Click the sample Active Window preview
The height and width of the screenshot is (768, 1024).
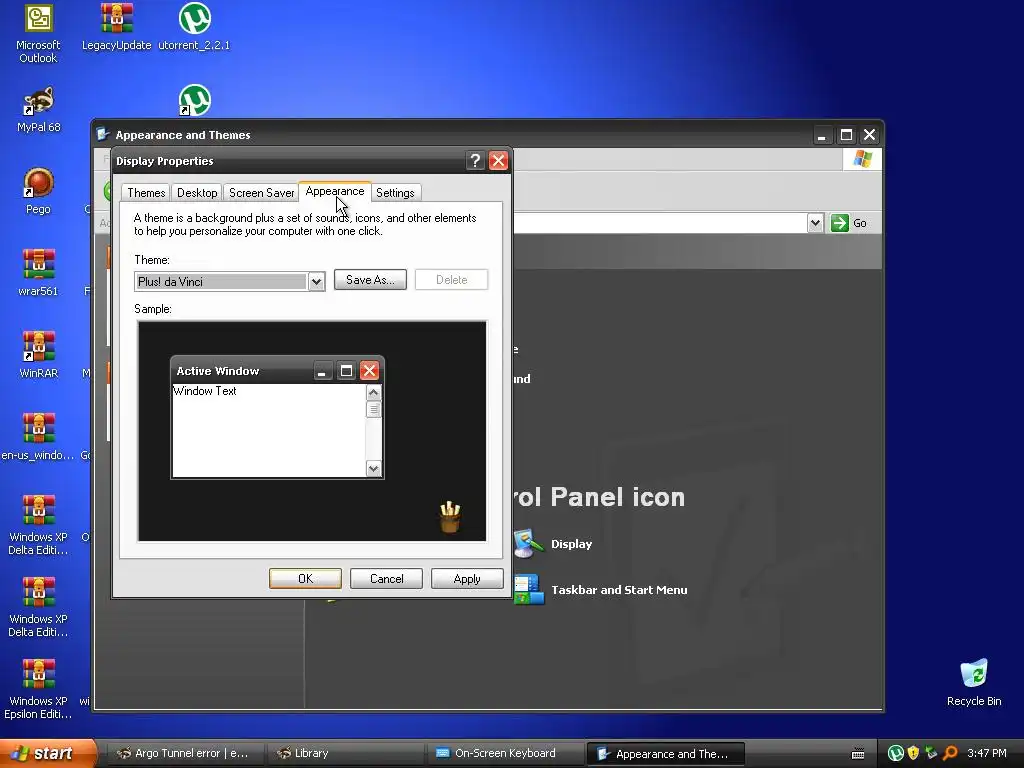click(x=278, y=418)
